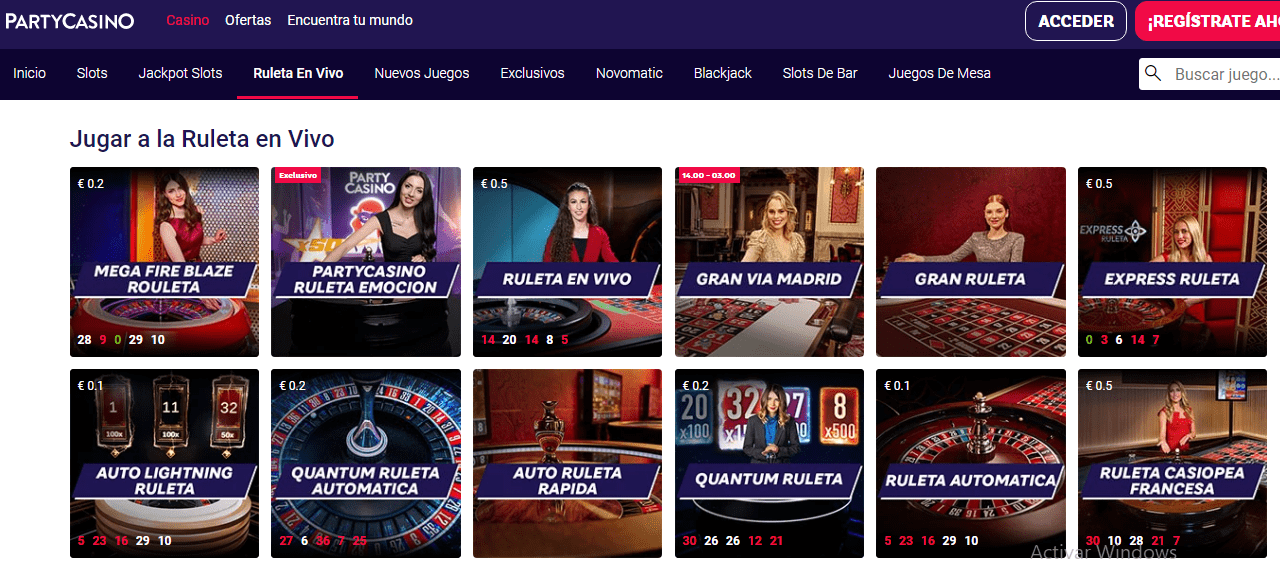This screenshot has height=566, width=1280.
Task: Click recent numbers 30 26 26 12 21
Action: click(733, 541)
